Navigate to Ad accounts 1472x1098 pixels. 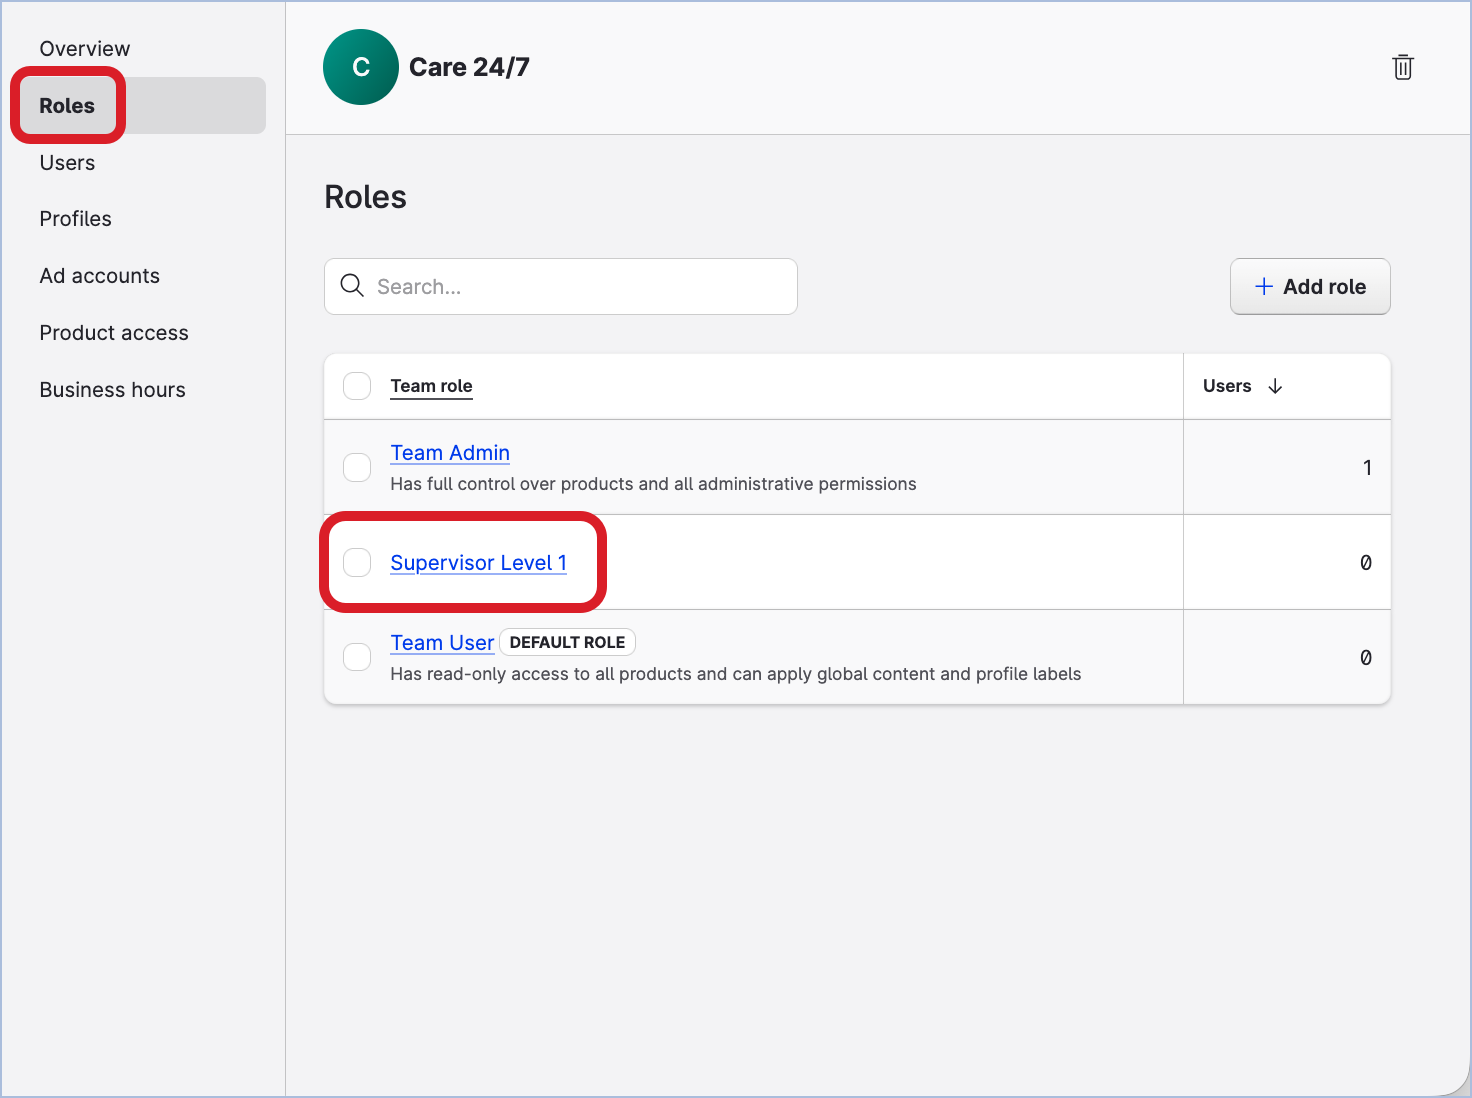(x=99, y=276)
